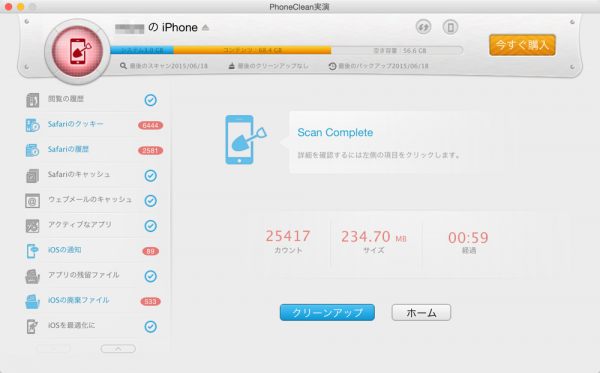This screenshot has width=600, height=373.
Task: Click the 00:59 経過 time value
Action: [x=468, y=238]
